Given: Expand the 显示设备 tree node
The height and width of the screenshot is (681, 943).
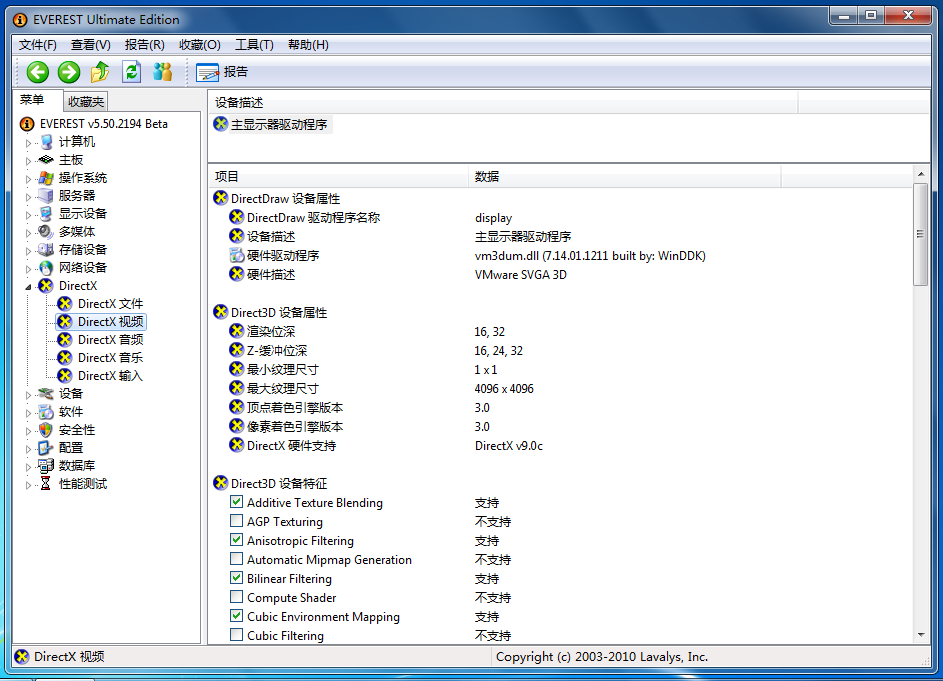Looking at the screenshot, I should tap(29, 215).
